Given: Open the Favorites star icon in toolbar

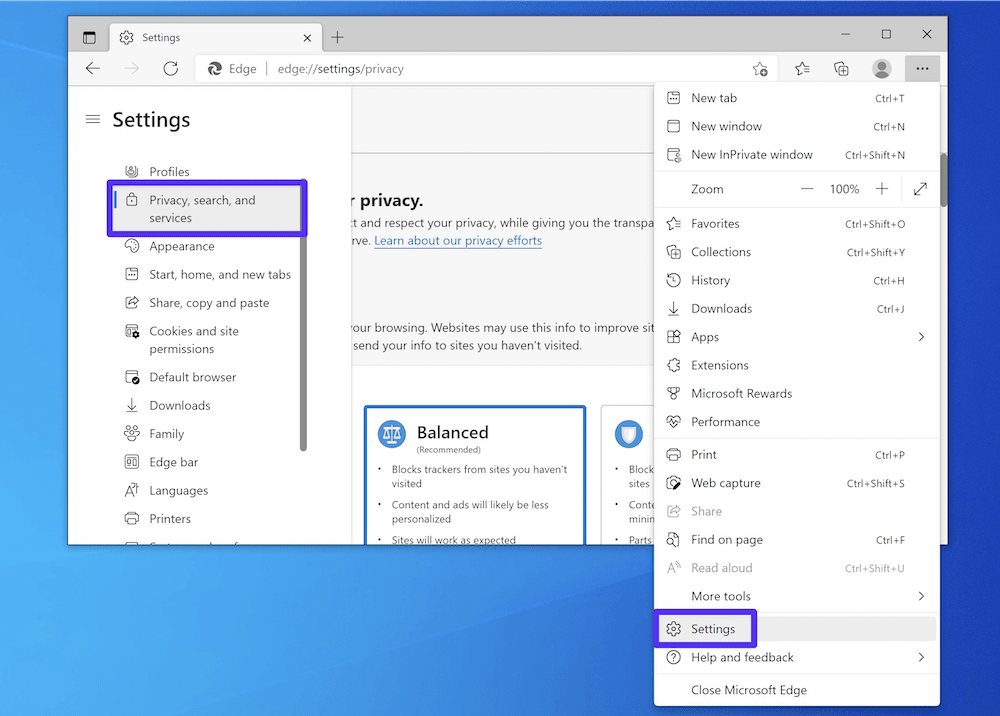Looking at the screenshot, I should point(801,68).
